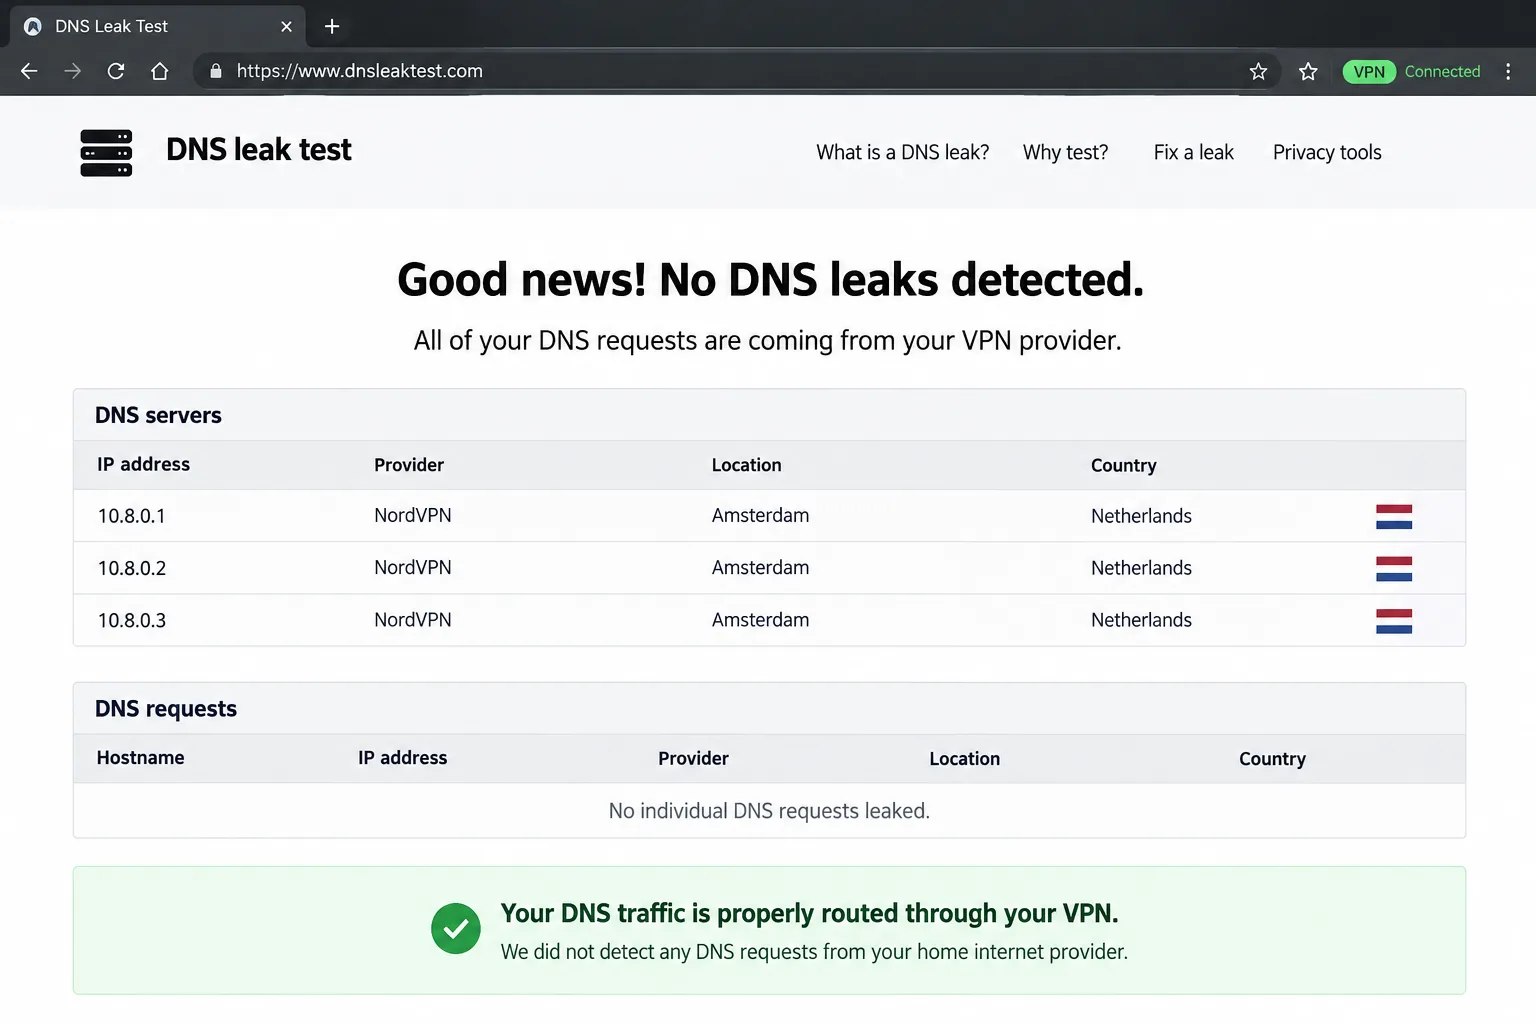The width and height of the screenshot is (1536, 1024).
Task: Click 'IP address' header in DNS requests table
Action: point(402,757)
